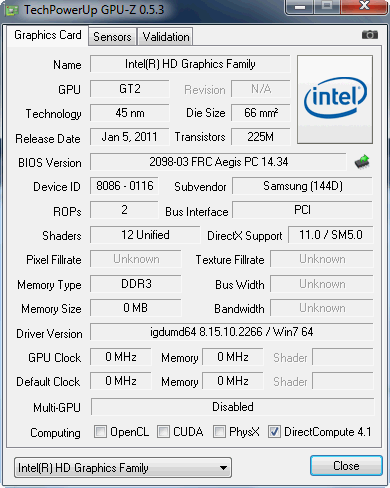The height and width of the screenshot is (488, 390).
Task: Click the Multi-GPU field showing Disabled
Action: pyautogui.click(x=233, y=407)
